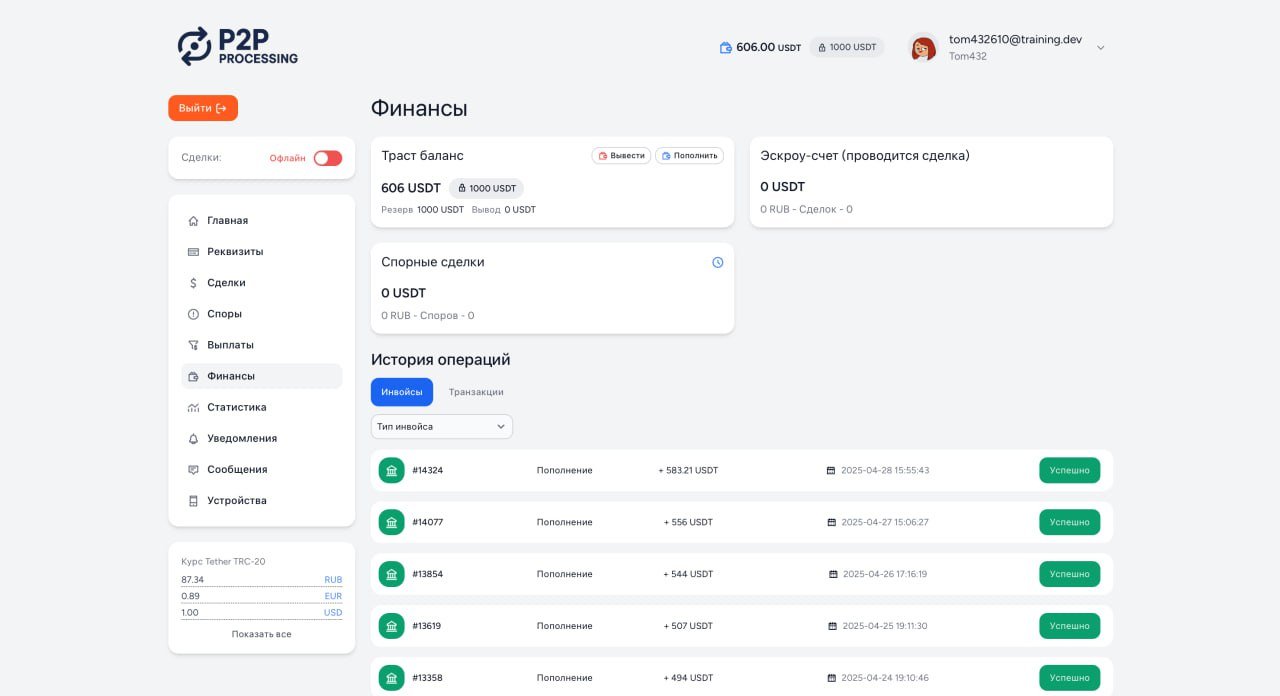Click the Успешно status on invoice #13619
The height and width of the screenshot is (696, 1280).
1069,626
